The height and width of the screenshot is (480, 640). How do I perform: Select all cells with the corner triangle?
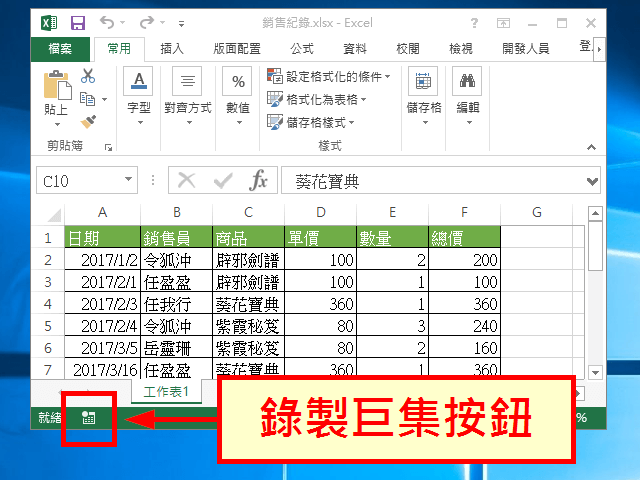click(54, 215)
